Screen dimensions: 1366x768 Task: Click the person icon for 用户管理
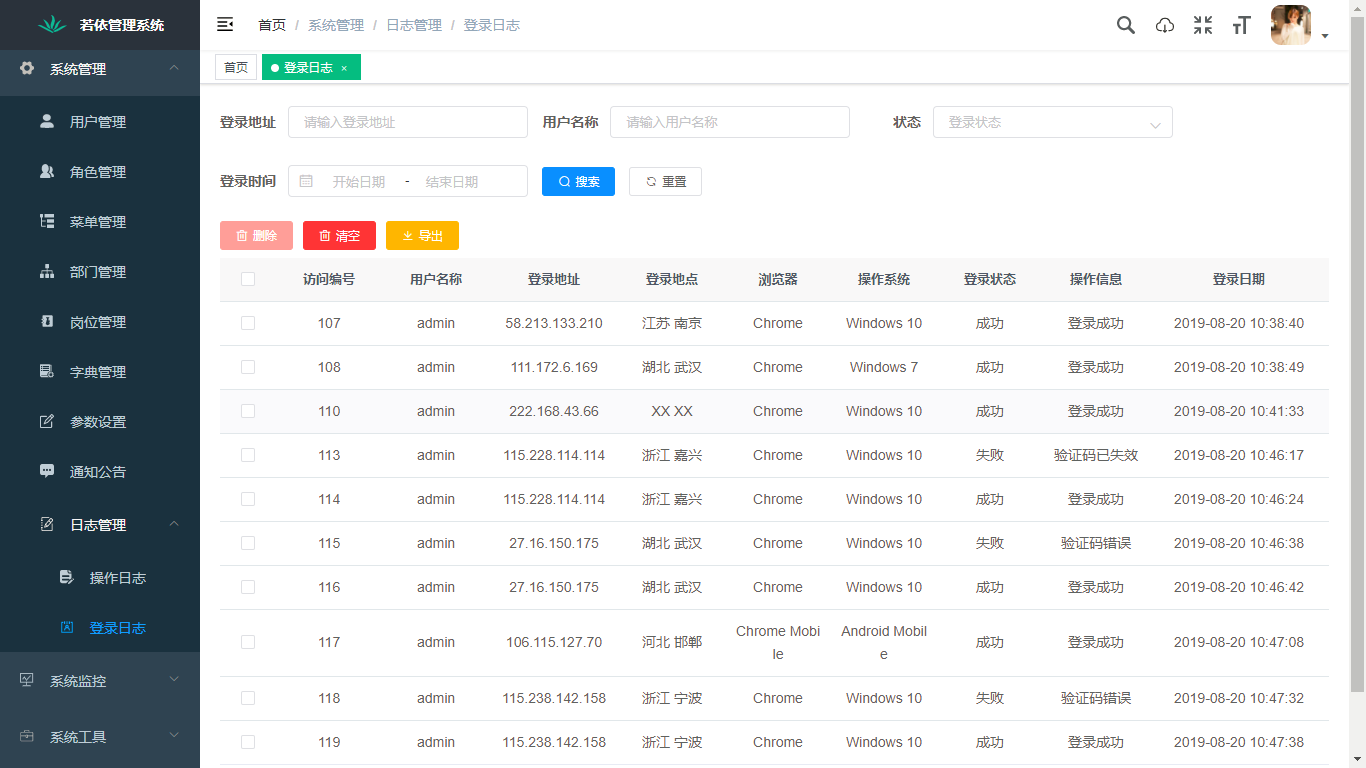click(x=47, y=121)
